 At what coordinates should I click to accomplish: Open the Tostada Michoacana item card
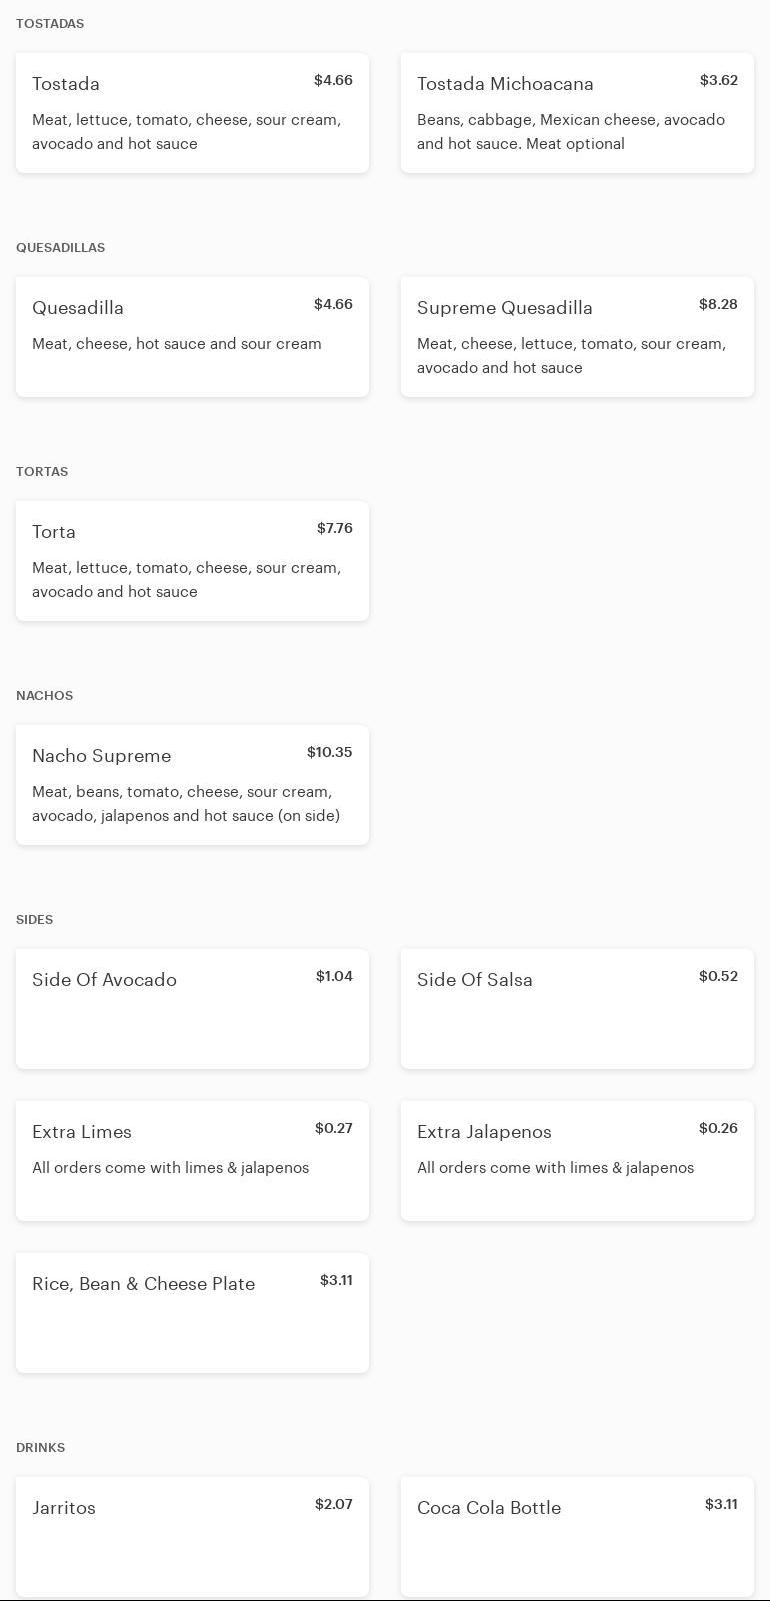pyautogui.click(x=577, y=113)
